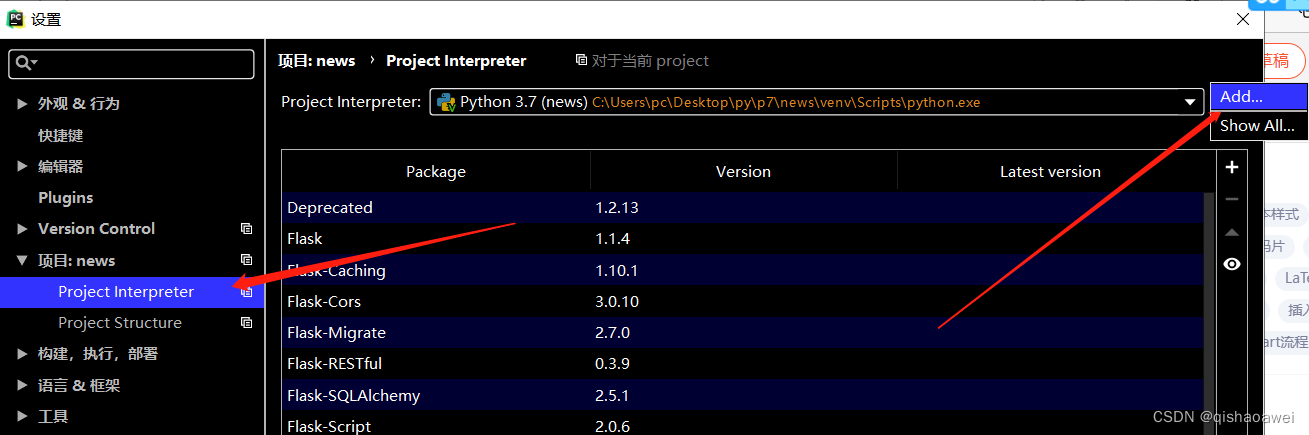Click the minus icon to uninstall package
The width and height of the screenshot is (1309, 435).
point(1232,200)
